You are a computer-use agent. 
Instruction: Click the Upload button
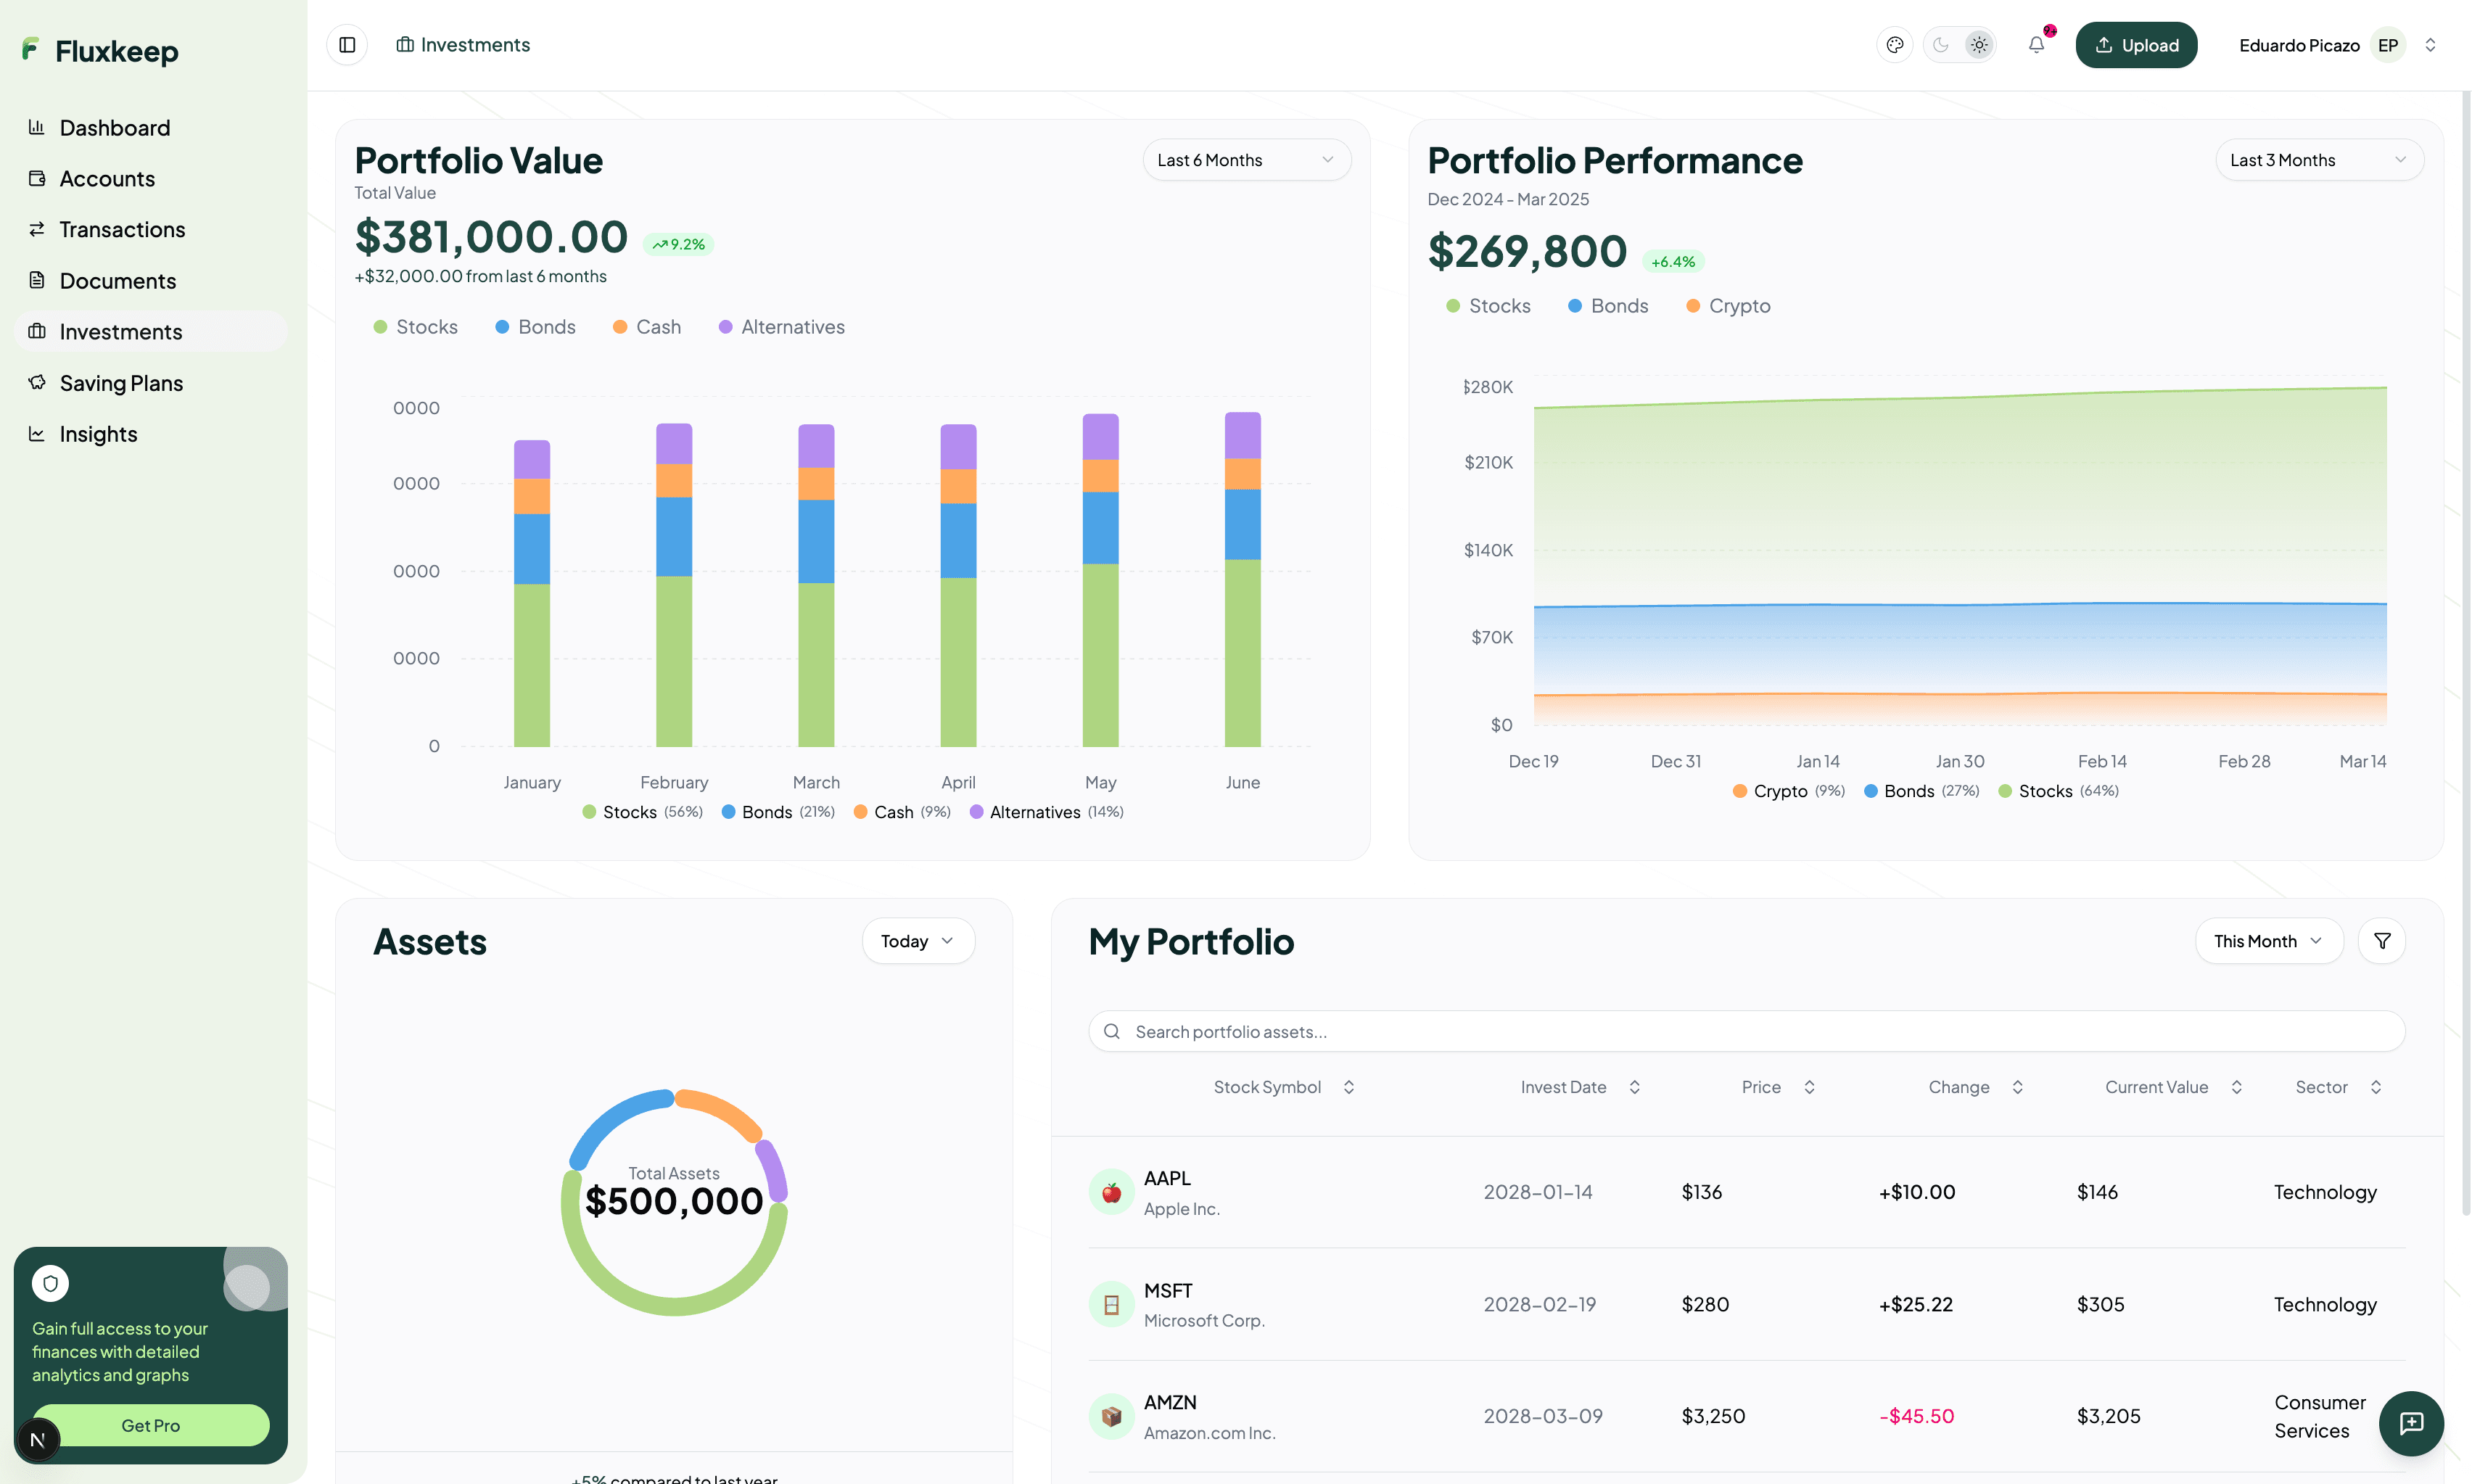(2136, 45)
